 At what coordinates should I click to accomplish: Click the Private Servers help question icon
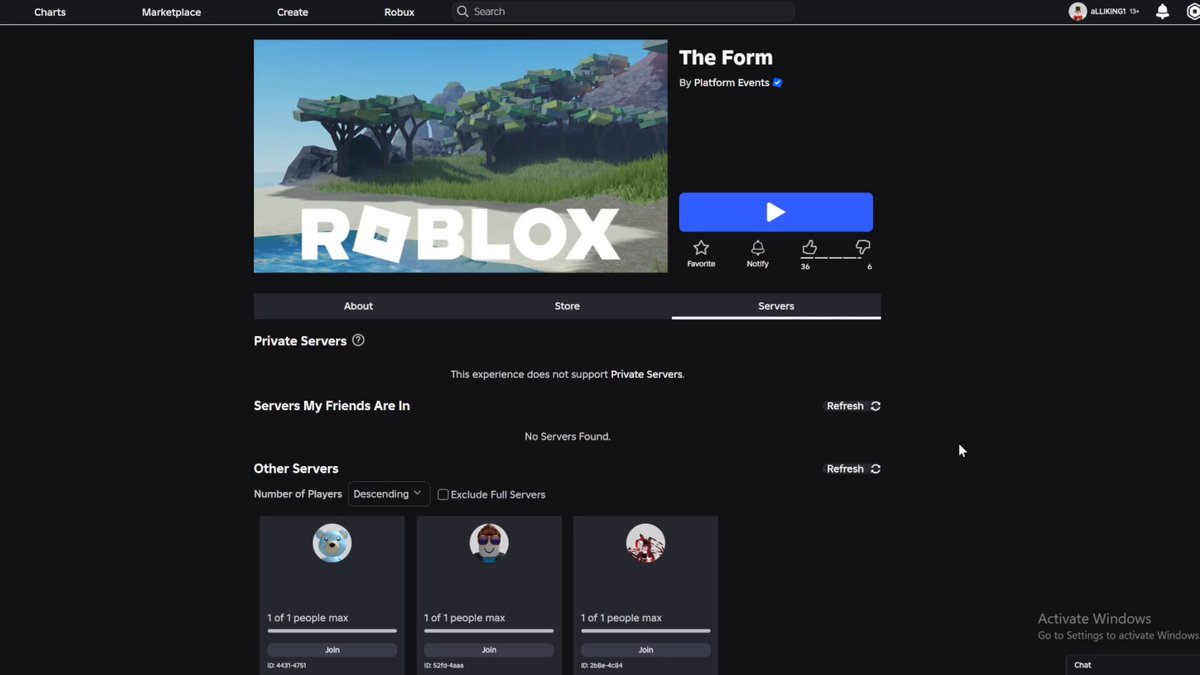pos(358,340)
